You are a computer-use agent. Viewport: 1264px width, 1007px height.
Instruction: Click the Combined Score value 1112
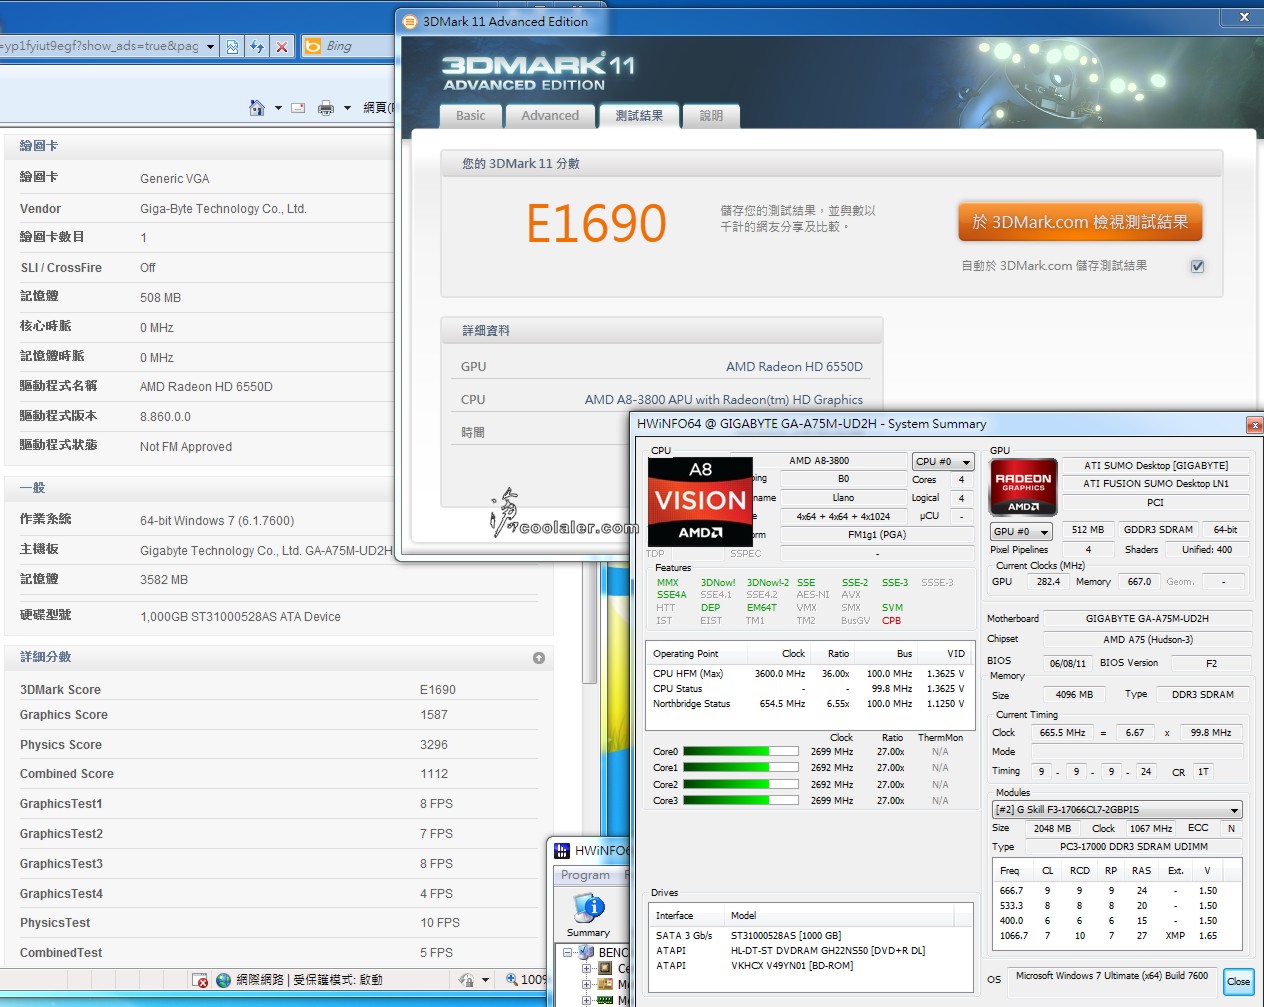434,774
